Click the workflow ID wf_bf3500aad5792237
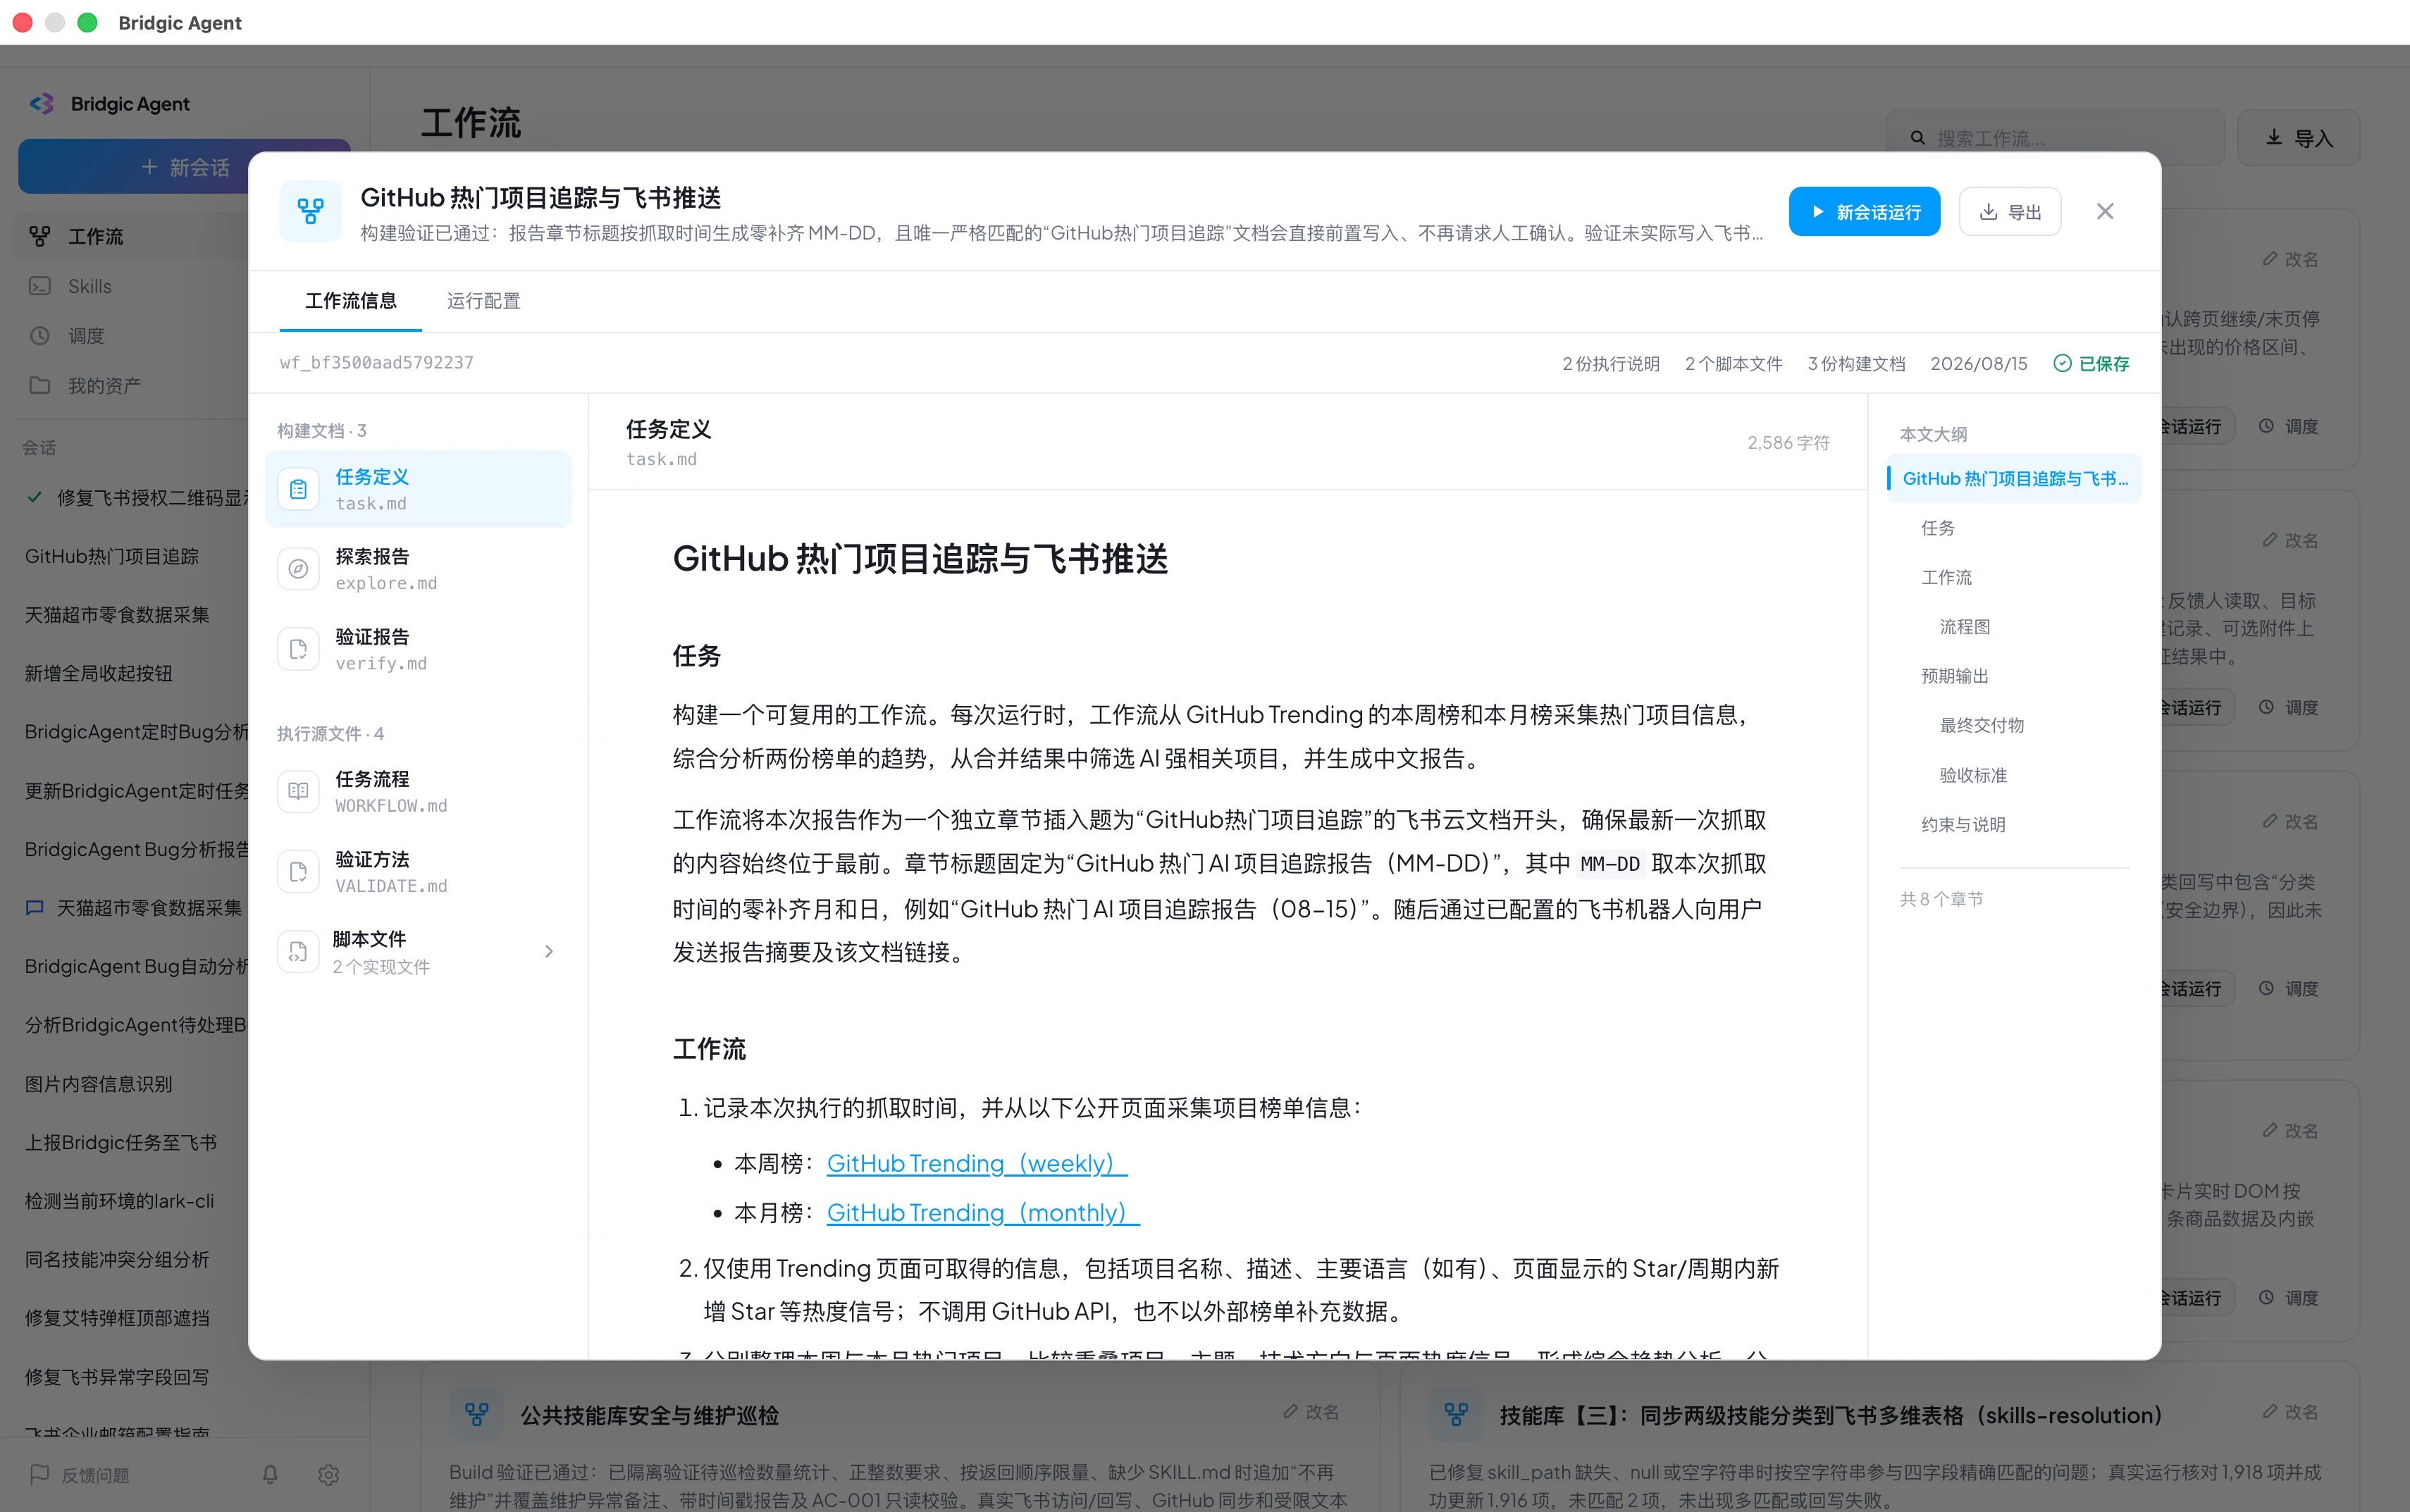The height and width of the screenshot is (1512, 2410). (376, 362)
